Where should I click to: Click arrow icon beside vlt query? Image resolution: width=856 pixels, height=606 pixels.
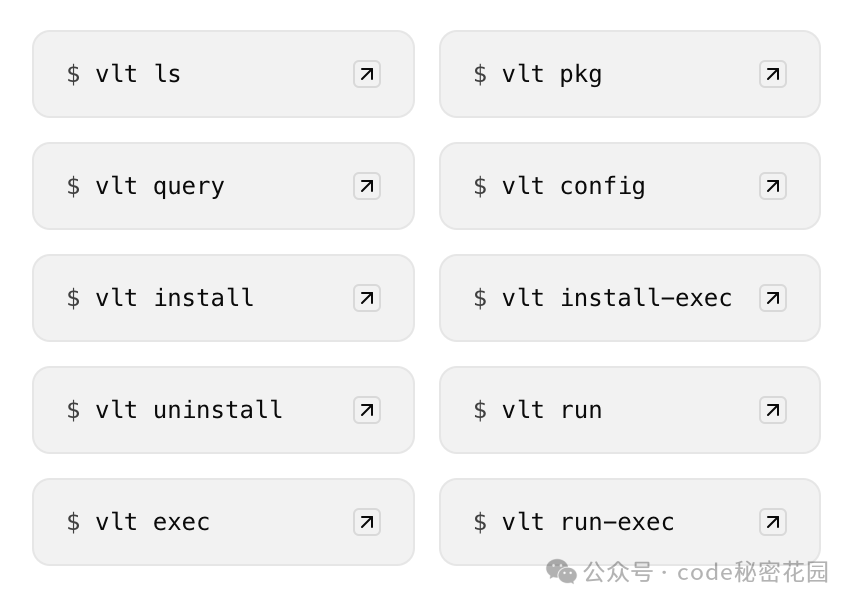[367, 186]
